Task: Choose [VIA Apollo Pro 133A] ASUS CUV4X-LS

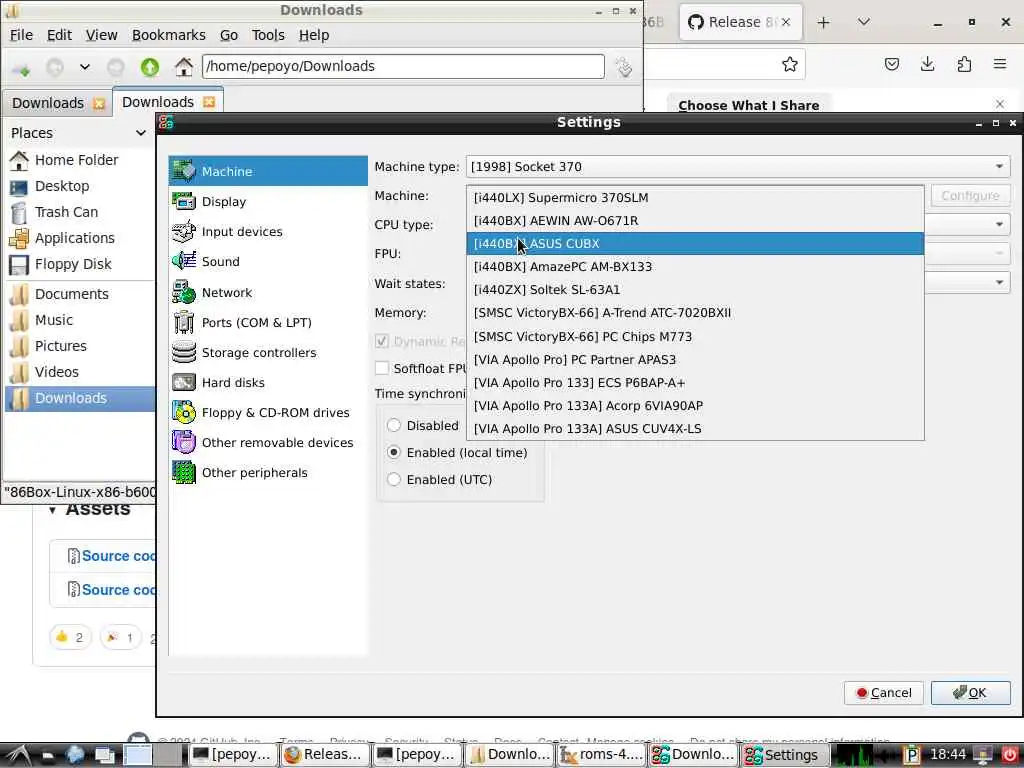Action: [x=695, y=428]
